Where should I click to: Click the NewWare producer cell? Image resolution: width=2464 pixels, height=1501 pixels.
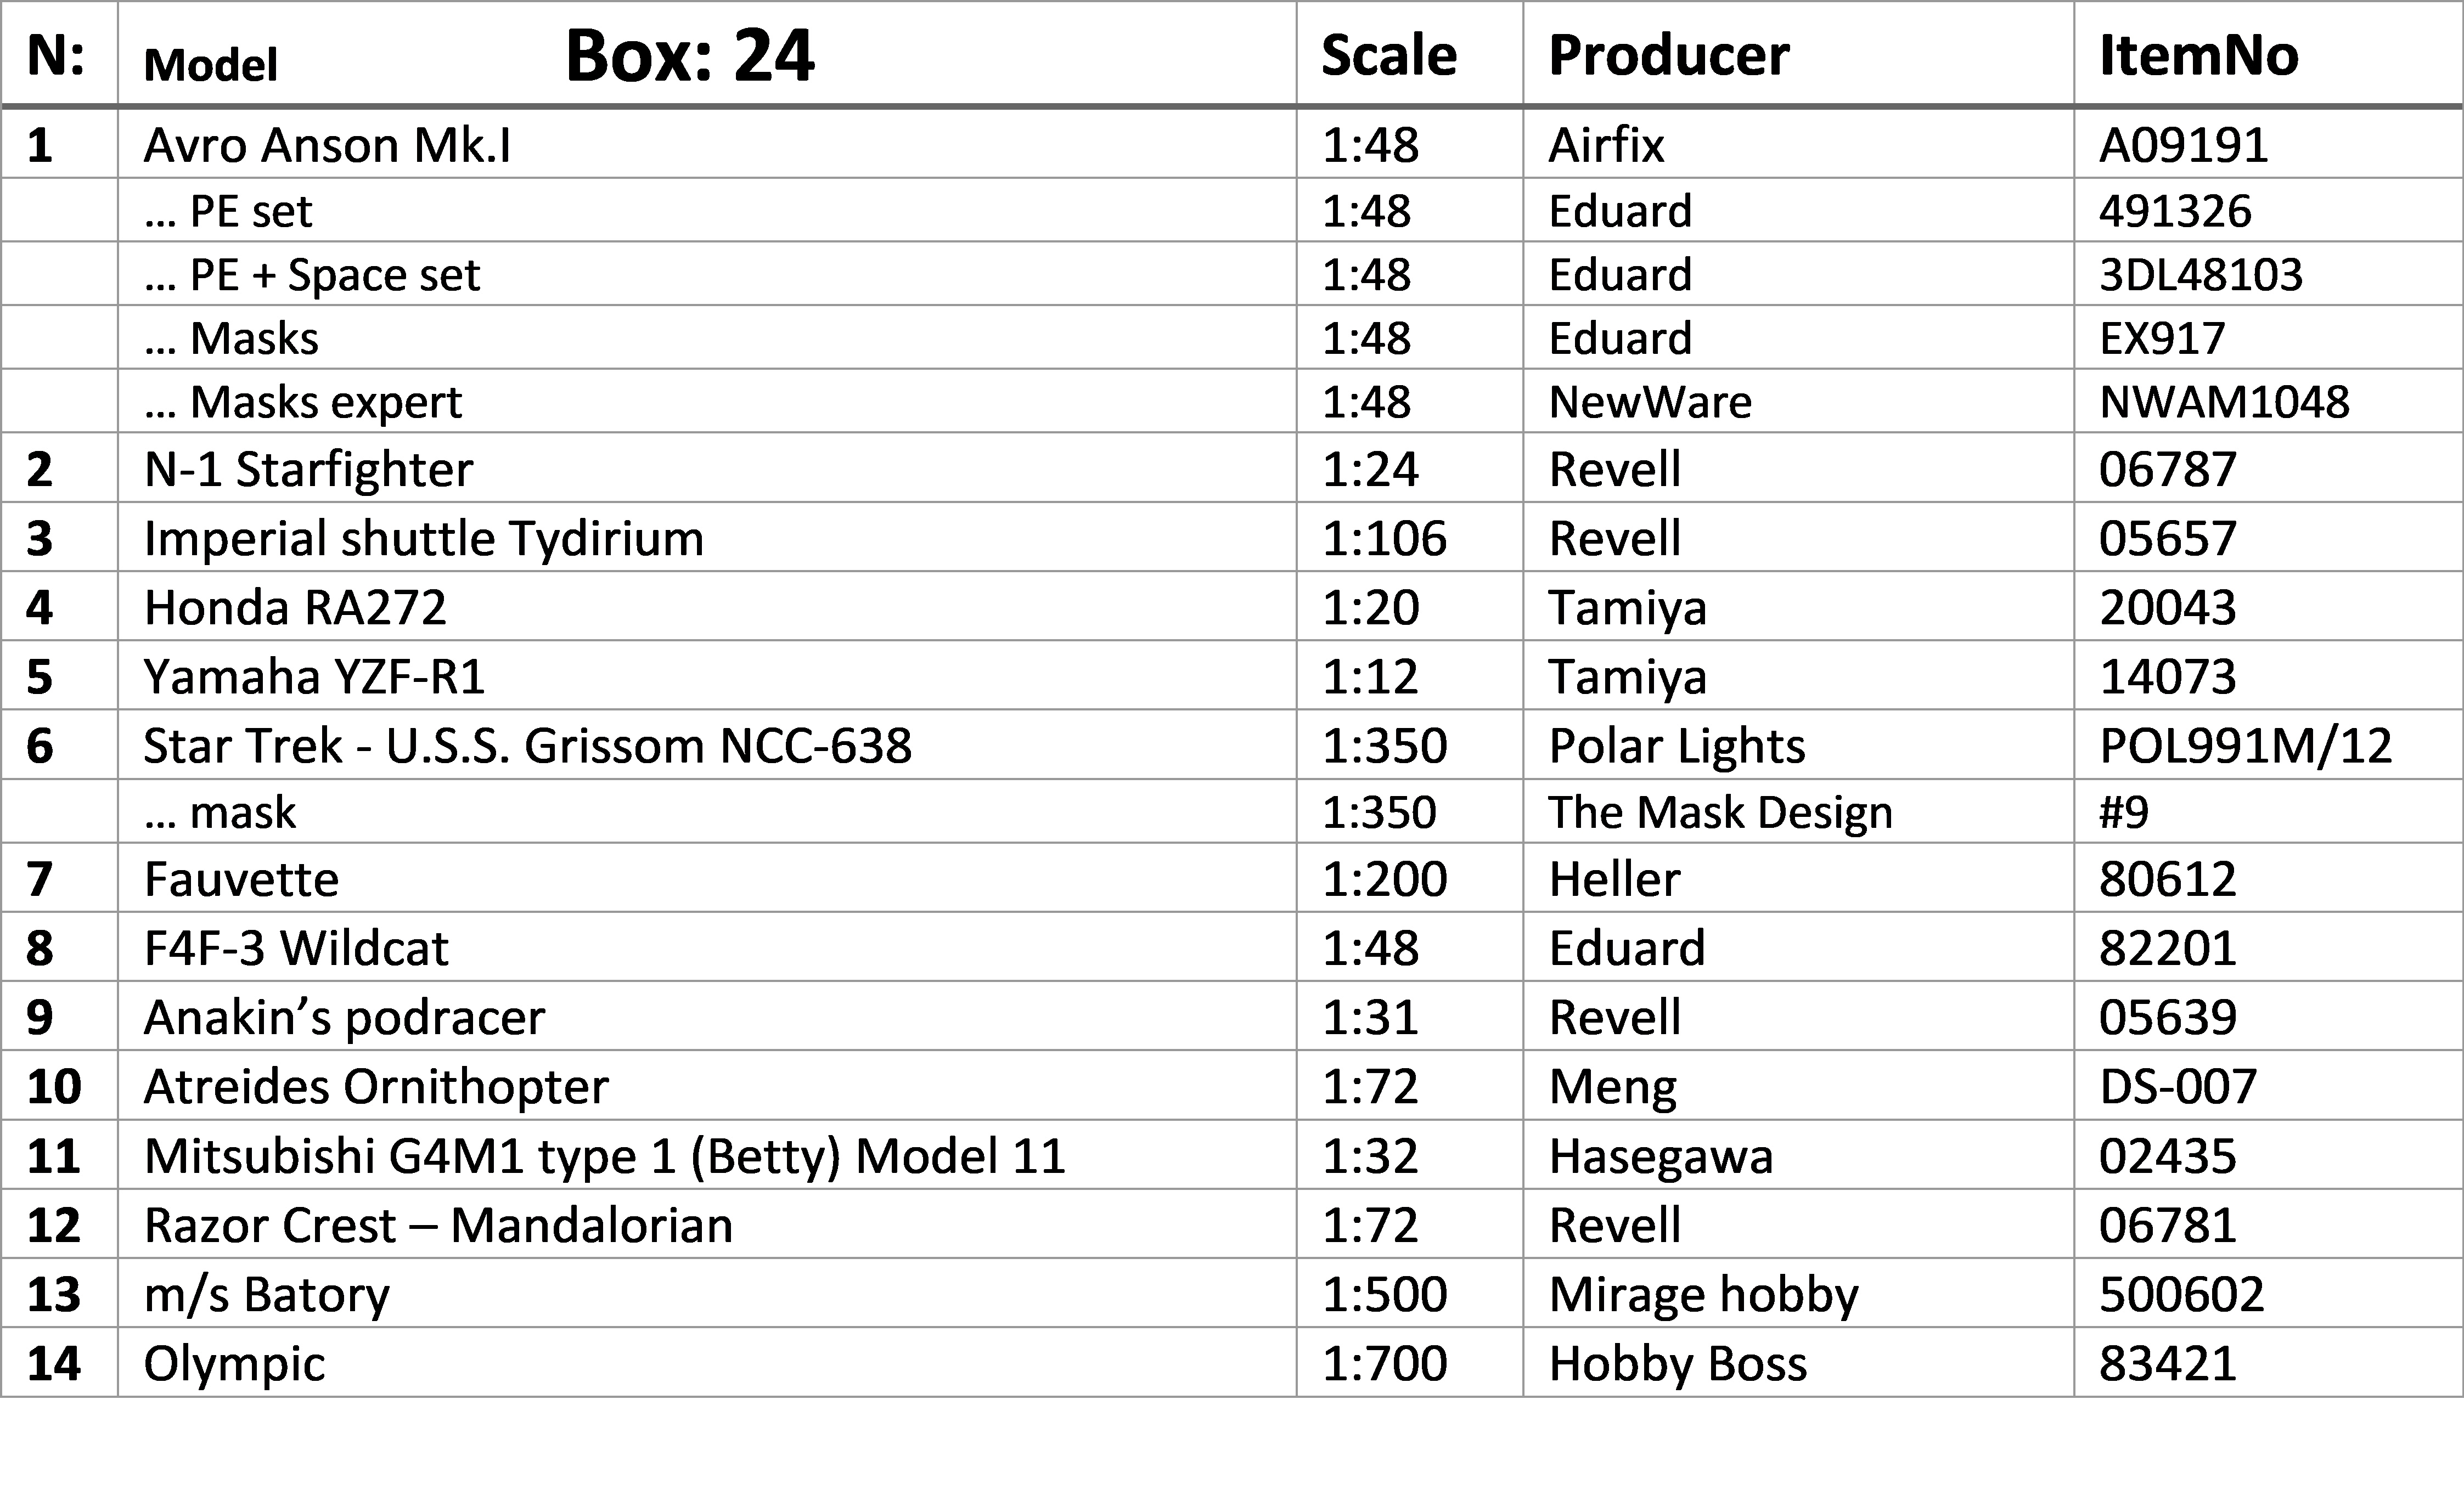1798,401
